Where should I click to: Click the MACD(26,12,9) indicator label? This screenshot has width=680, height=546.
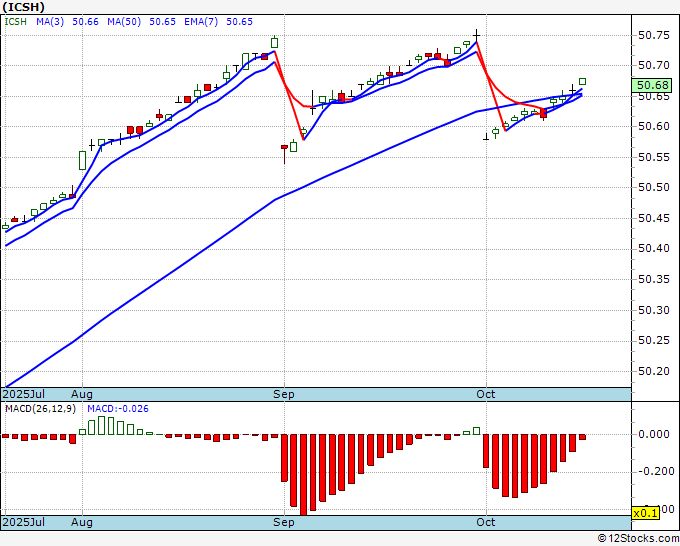point(40,409)
